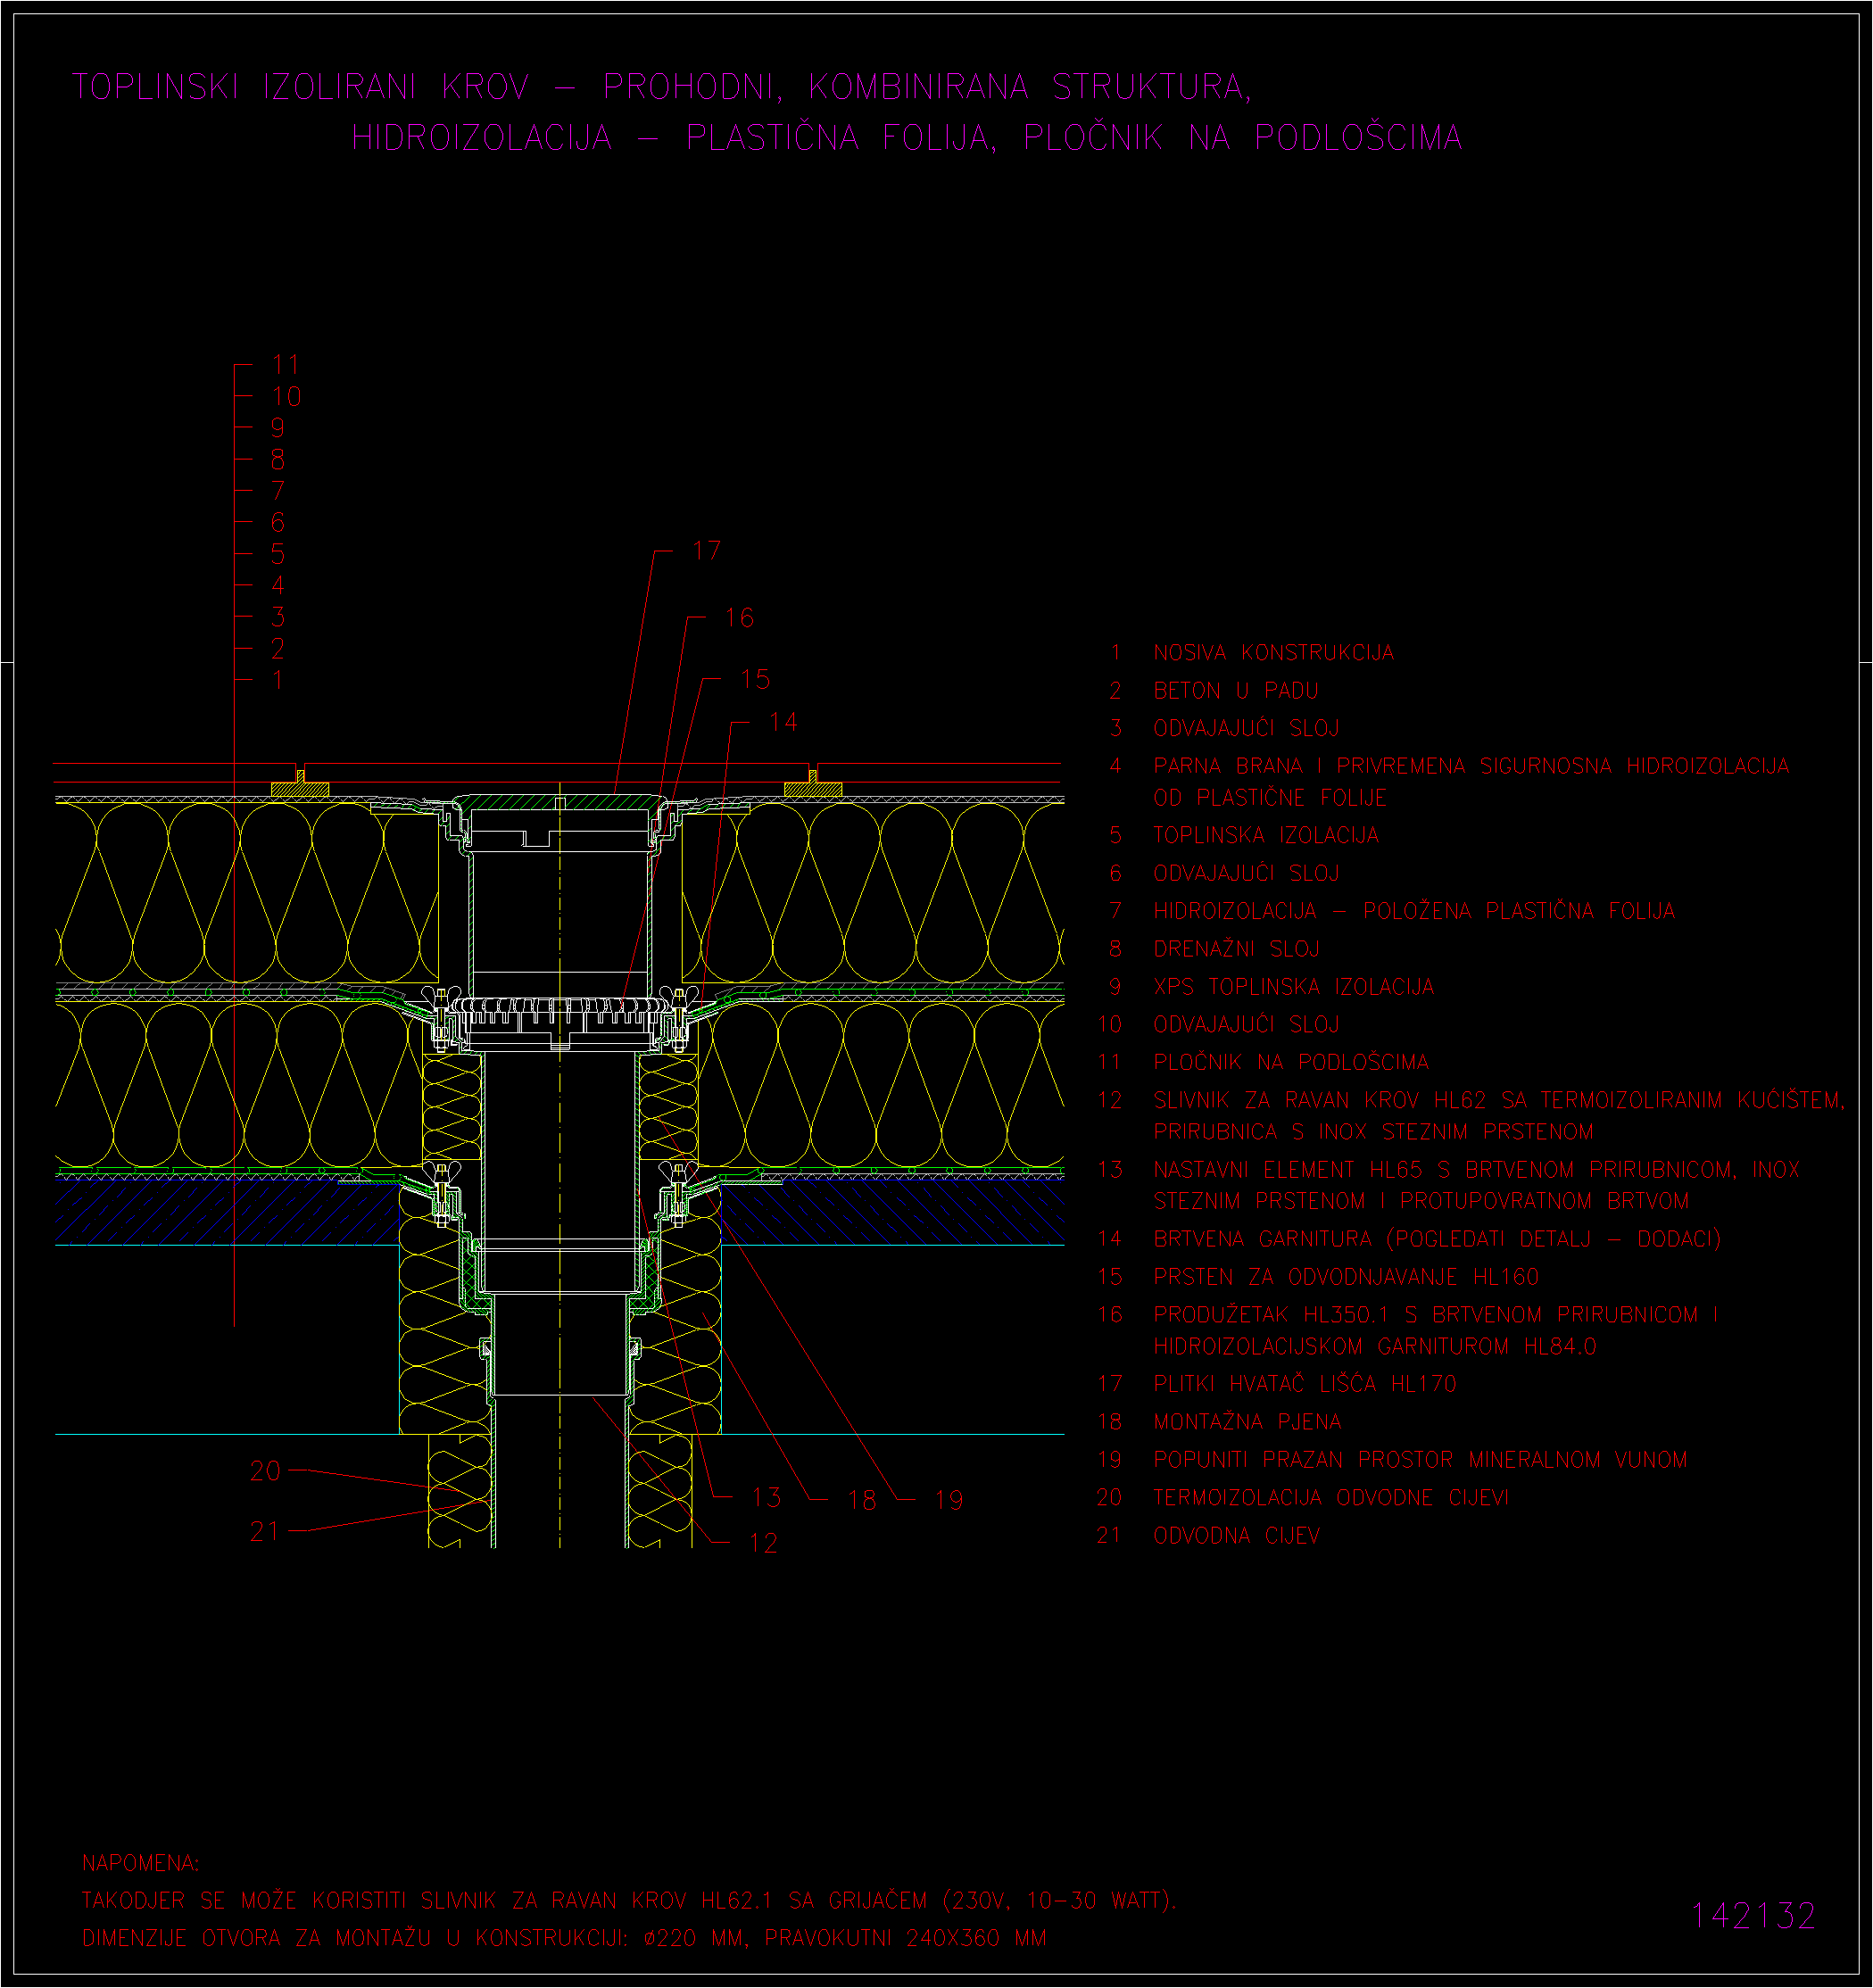Click layer callout number 11 in drawing
This screenshot has height=1988, width=1873.
point(285,365)
